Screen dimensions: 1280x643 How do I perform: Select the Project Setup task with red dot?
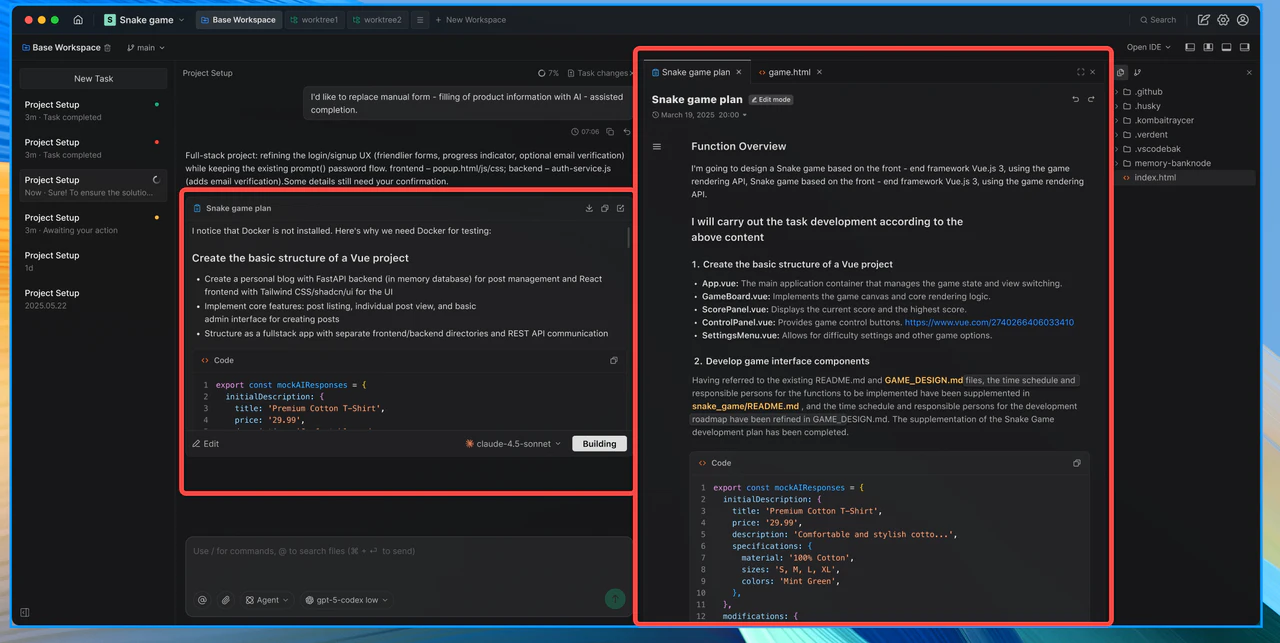coord(93,148)
